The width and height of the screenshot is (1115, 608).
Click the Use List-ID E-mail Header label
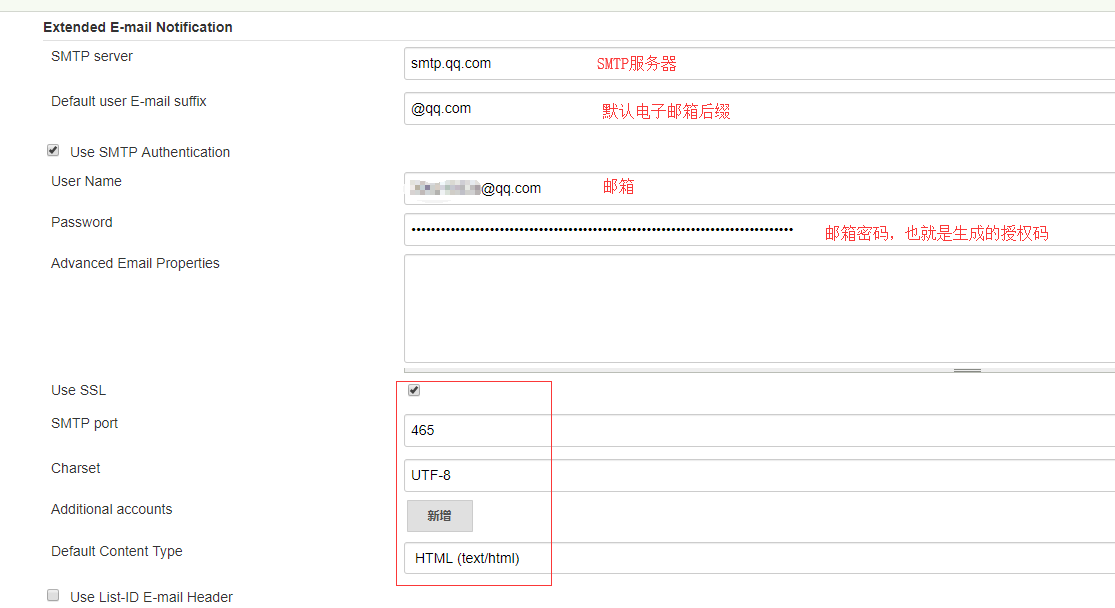[151, 597]
